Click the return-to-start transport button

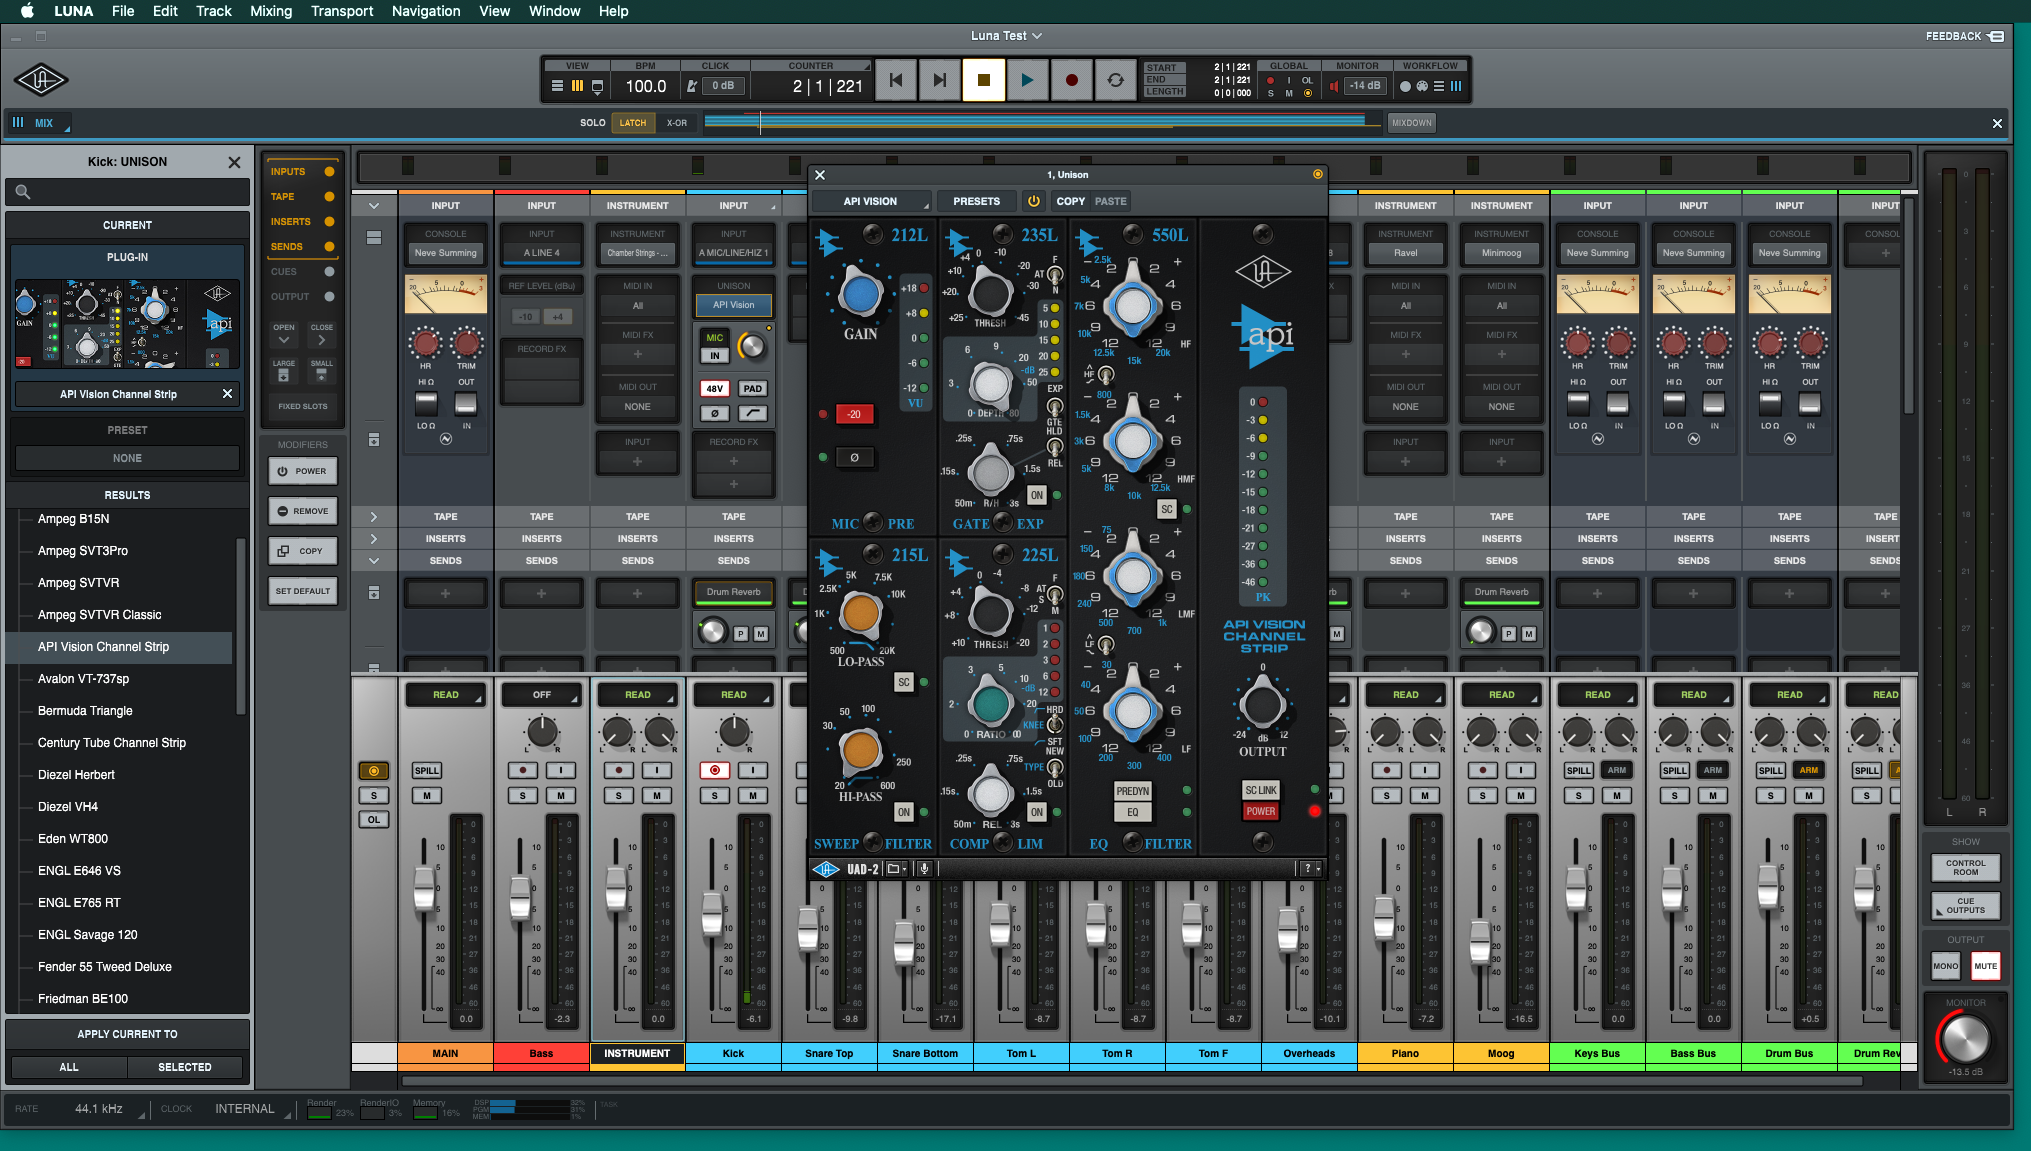(896, 80)
